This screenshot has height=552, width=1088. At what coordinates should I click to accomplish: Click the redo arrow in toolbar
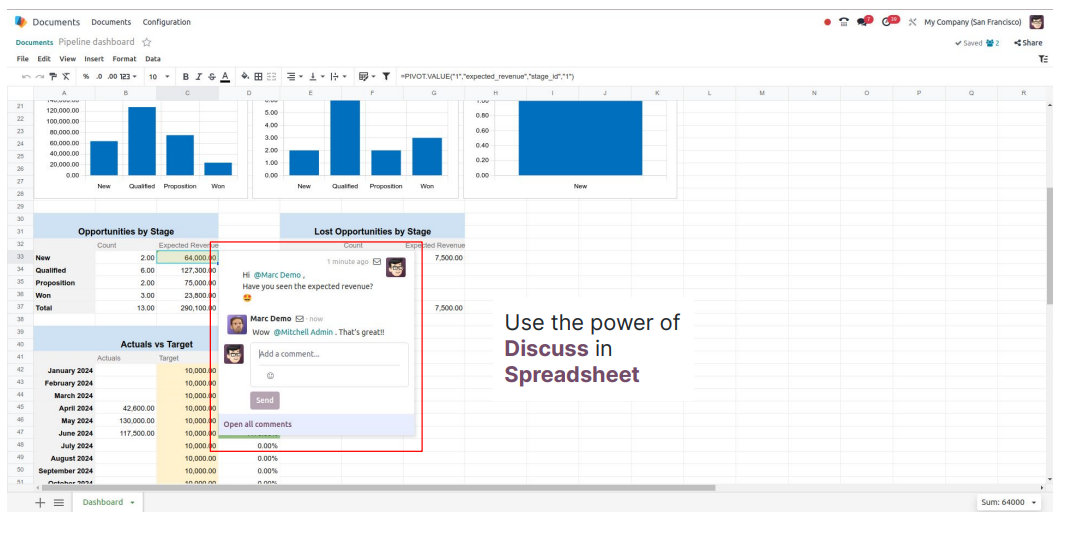click(x=39, y=77)
